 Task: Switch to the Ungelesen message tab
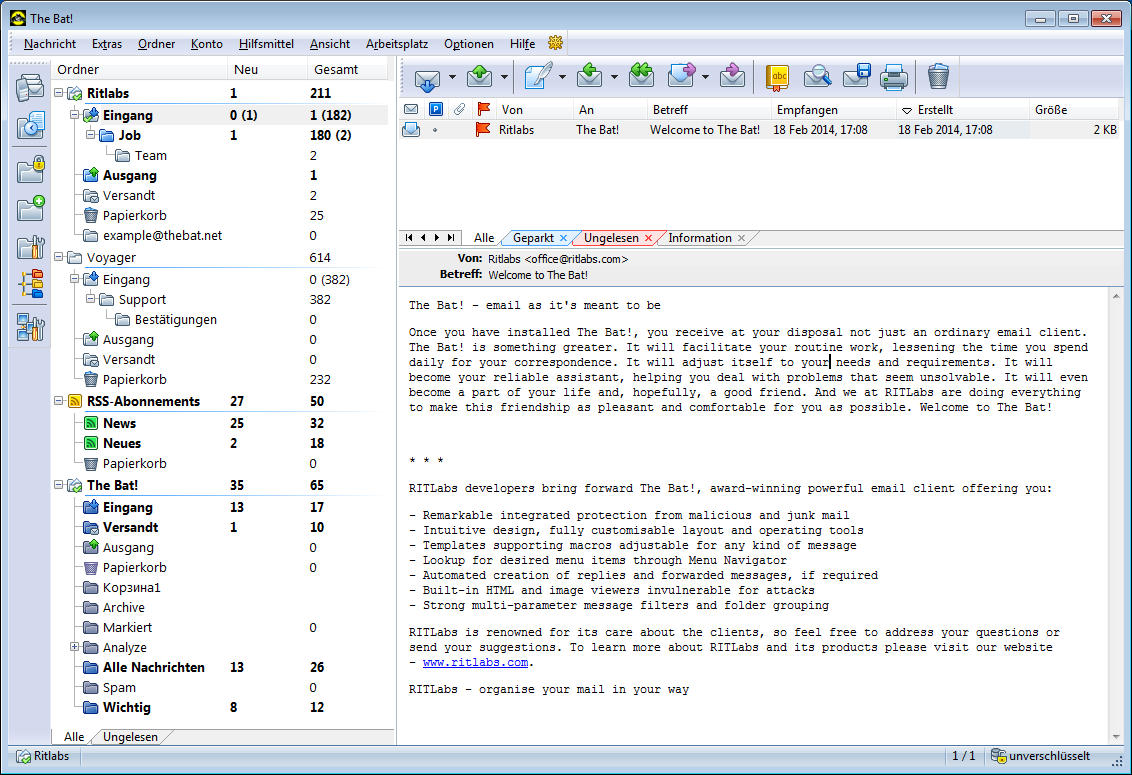pos(610,238)
